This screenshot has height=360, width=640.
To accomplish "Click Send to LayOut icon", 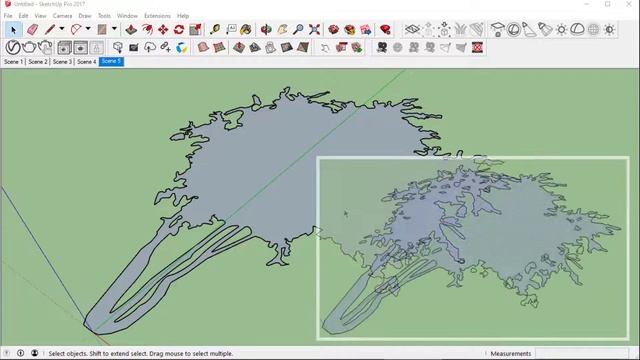I will point(366,29).
